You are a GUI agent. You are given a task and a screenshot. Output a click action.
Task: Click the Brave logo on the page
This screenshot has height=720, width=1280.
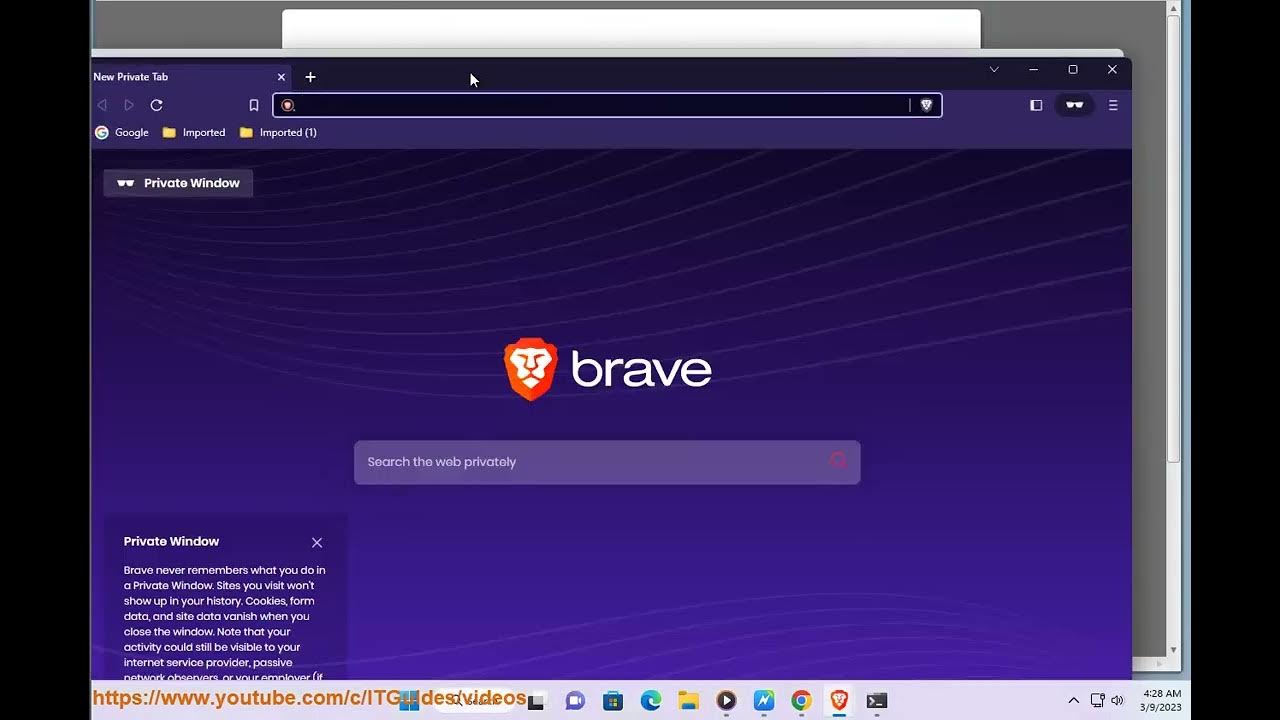607,369
